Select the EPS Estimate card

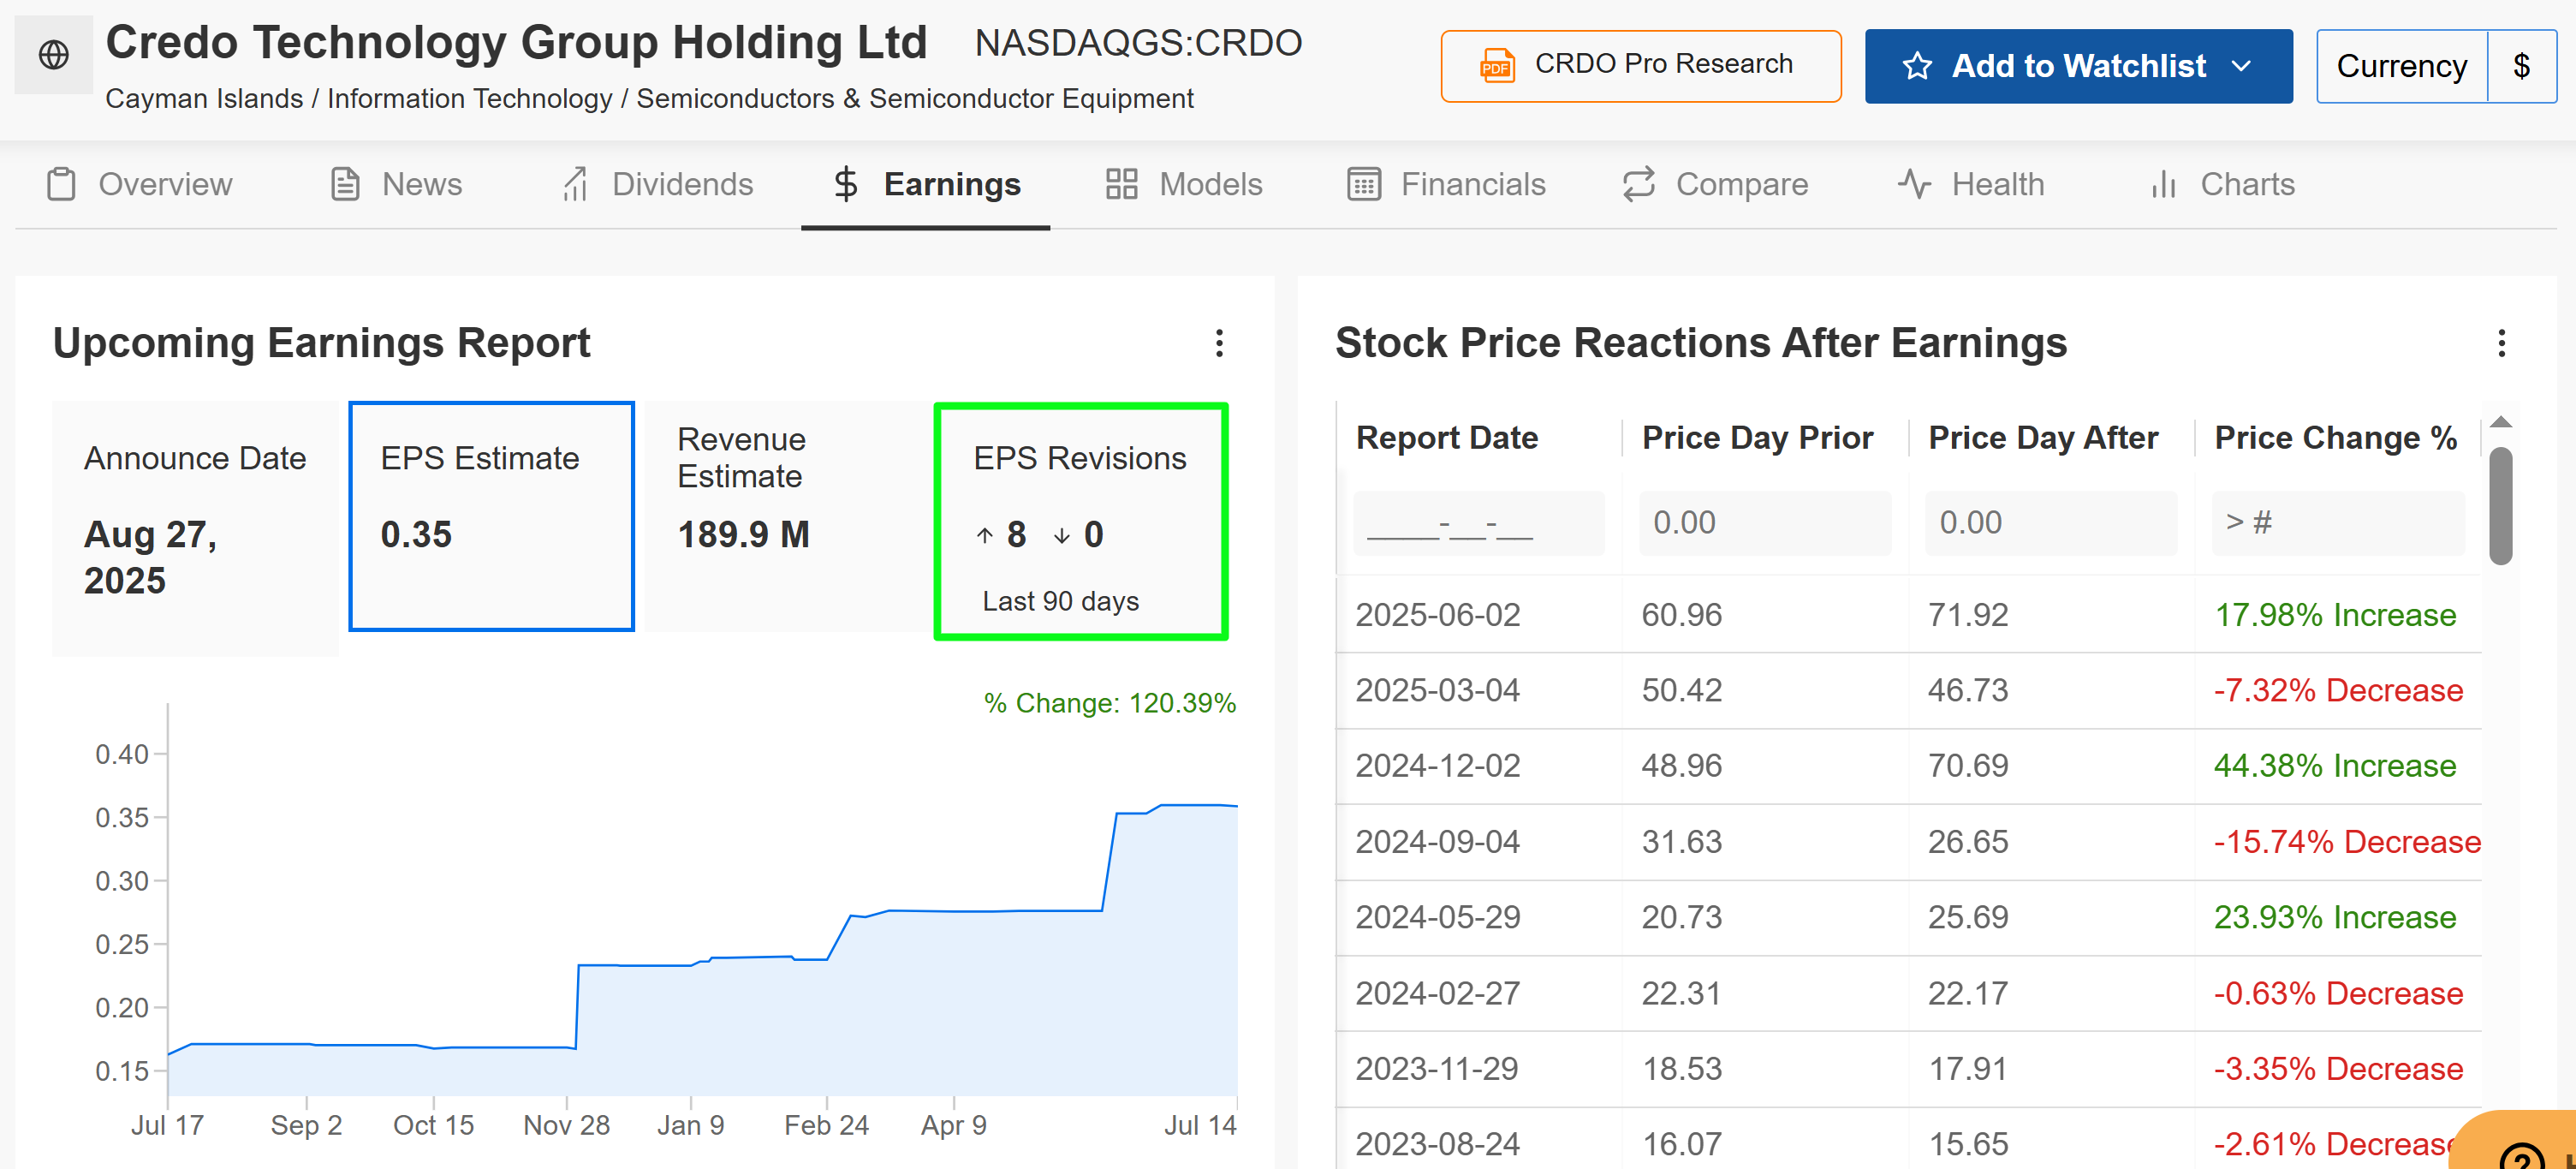tap(491, 516)
